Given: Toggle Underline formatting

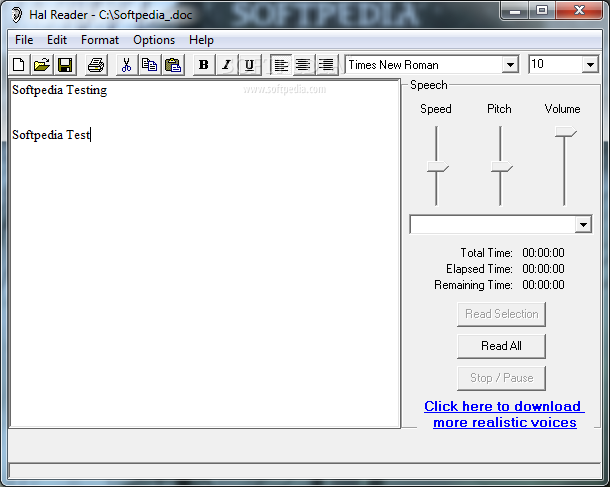Looking at the screenshot, I should coord(249,65).
